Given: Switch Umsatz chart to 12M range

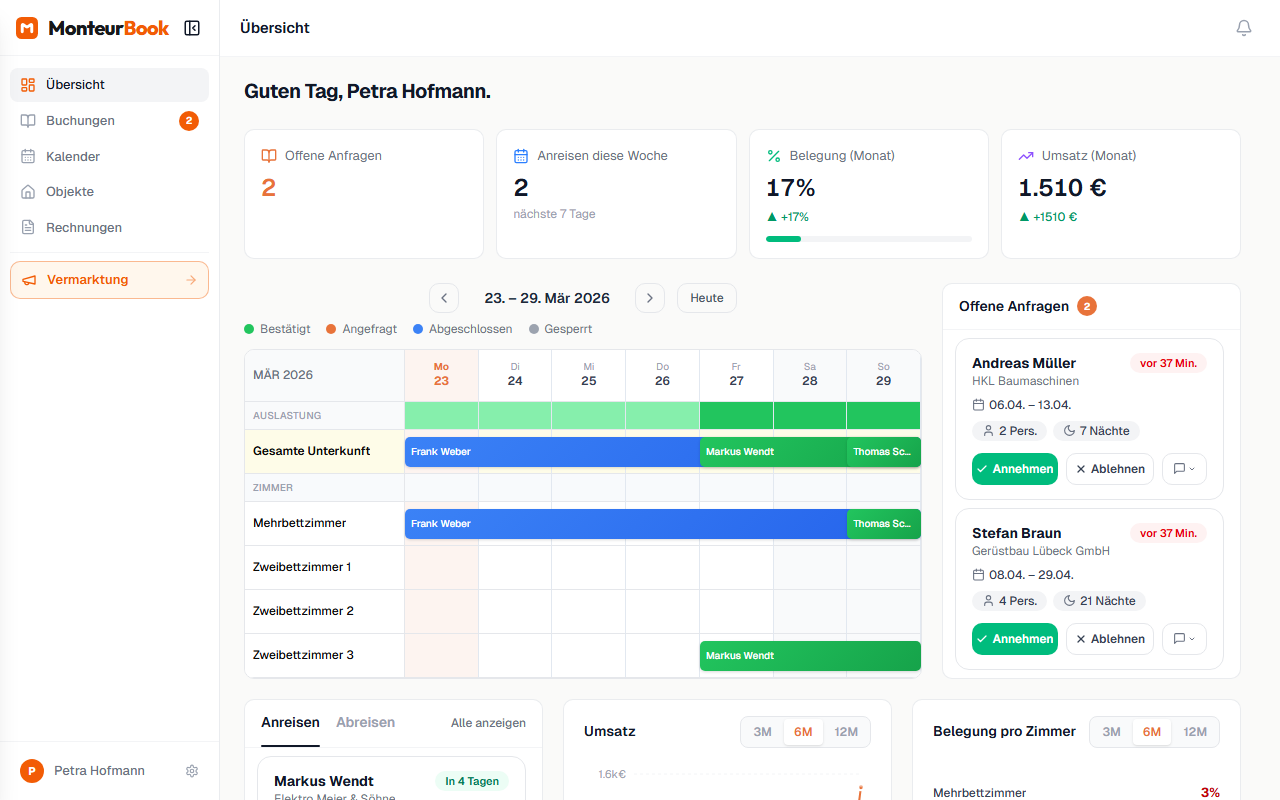Looking at the screenshot, I should 846,732.
